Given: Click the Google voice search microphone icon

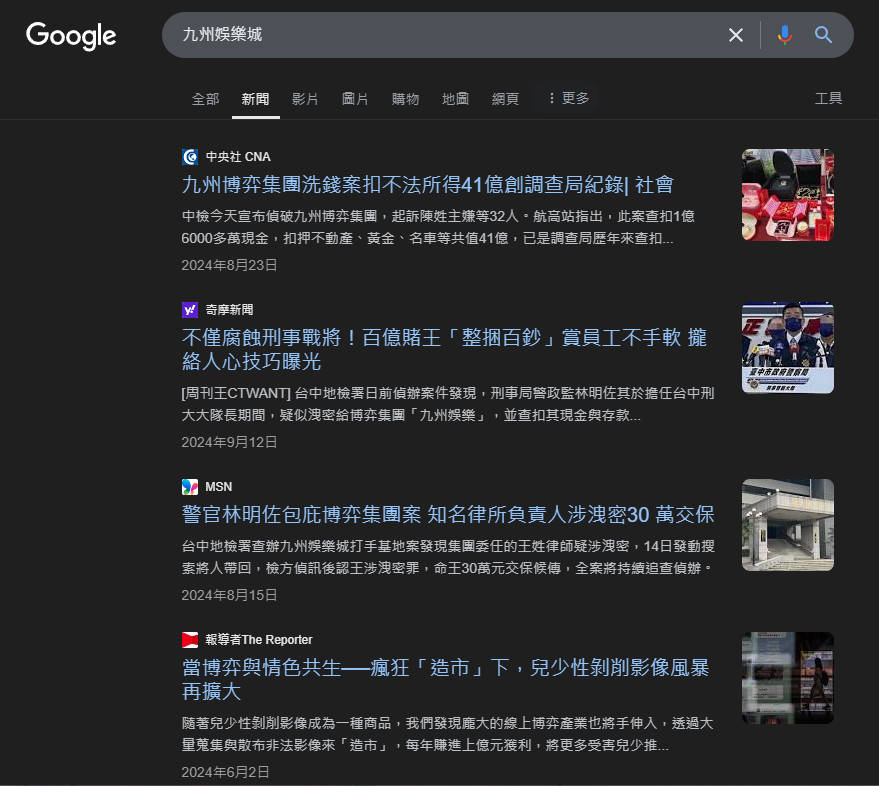Looking at the screenshot, I should tap(784, 34).
